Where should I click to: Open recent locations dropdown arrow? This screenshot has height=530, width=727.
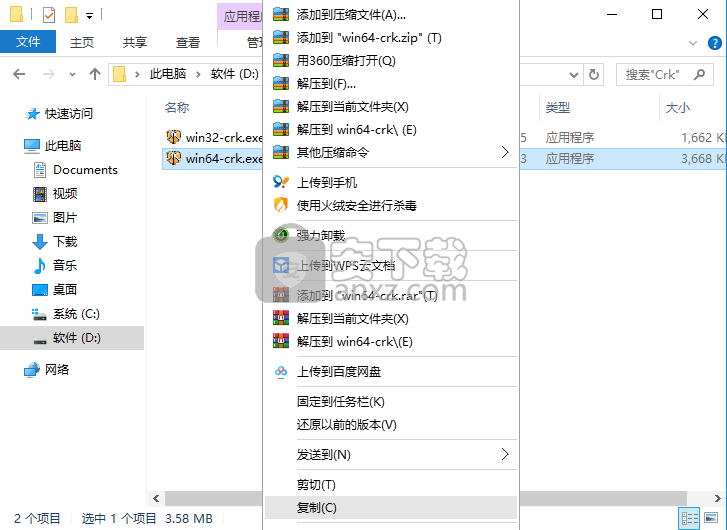[72, 74]
